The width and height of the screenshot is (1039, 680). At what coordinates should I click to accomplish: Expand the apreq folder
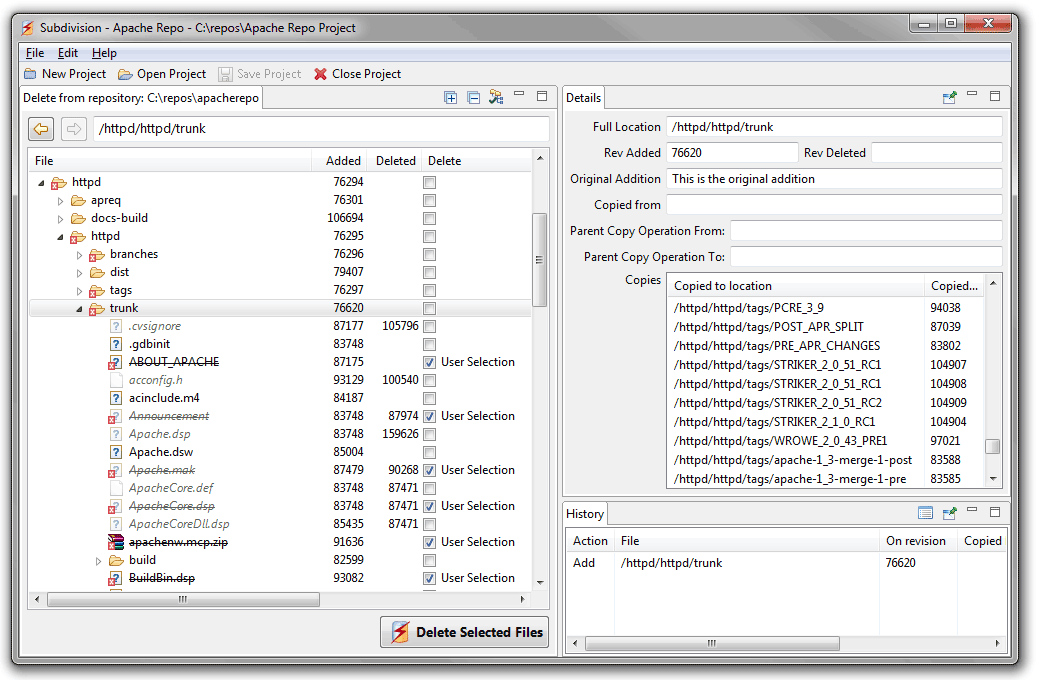point(60,201)
